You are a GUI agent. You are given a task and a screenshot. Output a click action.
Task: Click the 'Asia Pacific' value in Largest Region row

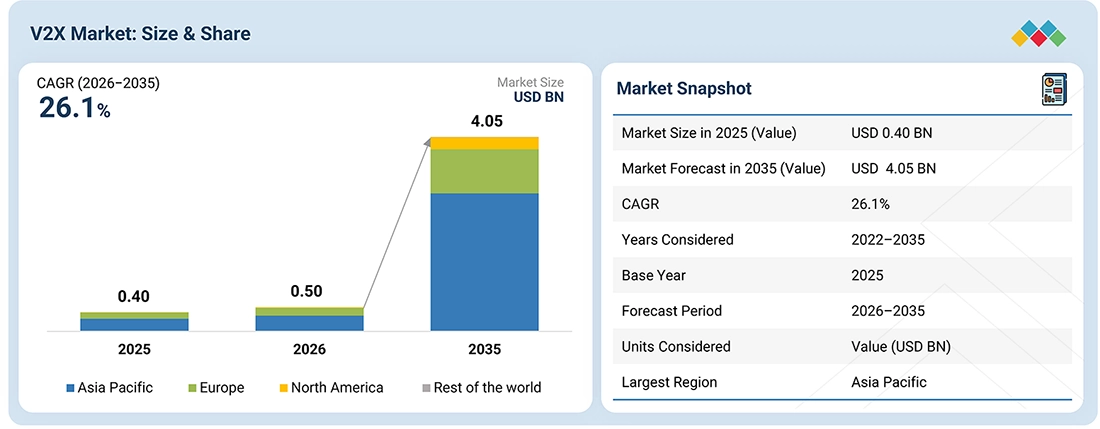click(x=889, y=382)
